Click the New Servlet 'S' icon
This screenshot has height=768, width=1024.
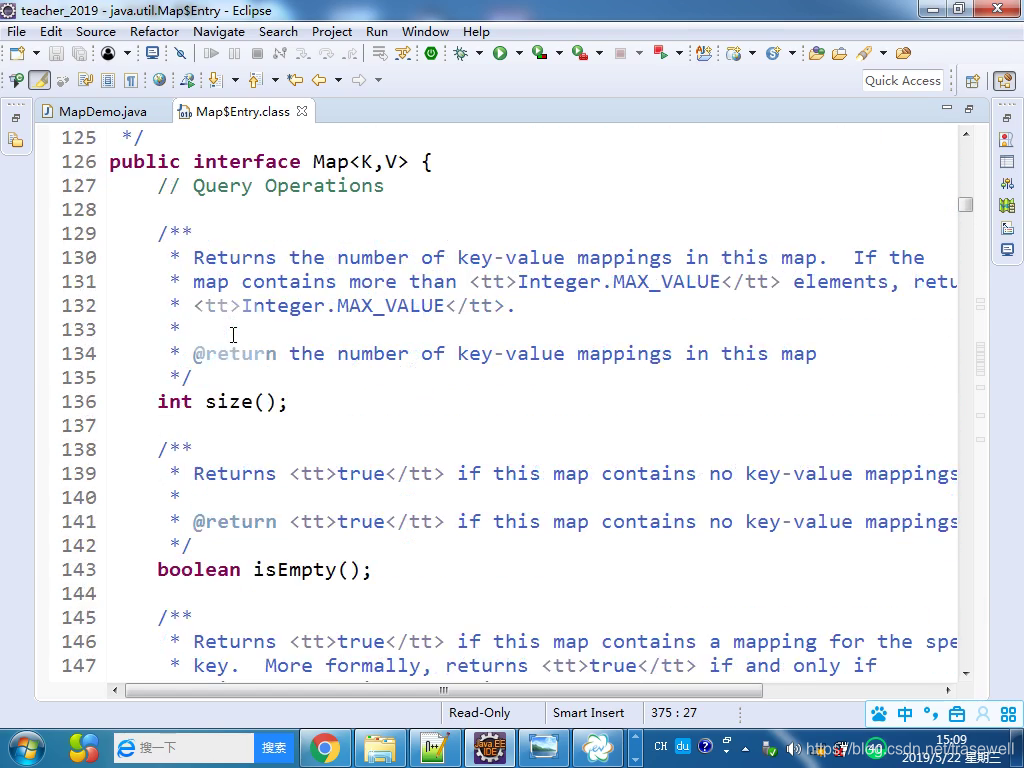click(x=773, y=54)
